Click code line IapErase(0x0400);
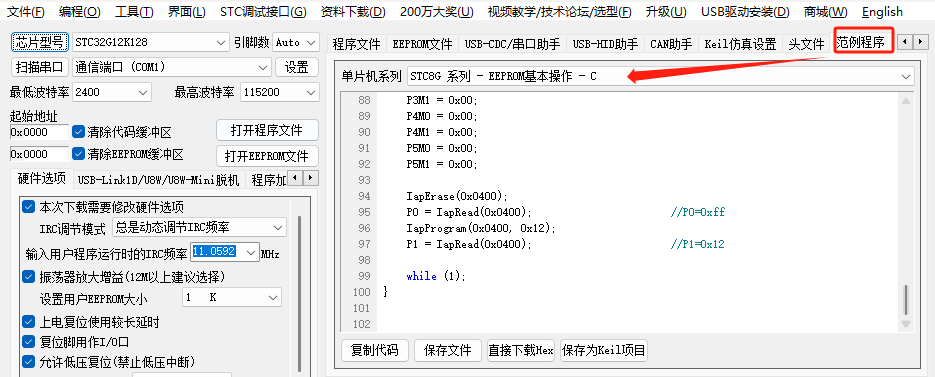Screen dimensions: 935x377 (x=457, y=196)
